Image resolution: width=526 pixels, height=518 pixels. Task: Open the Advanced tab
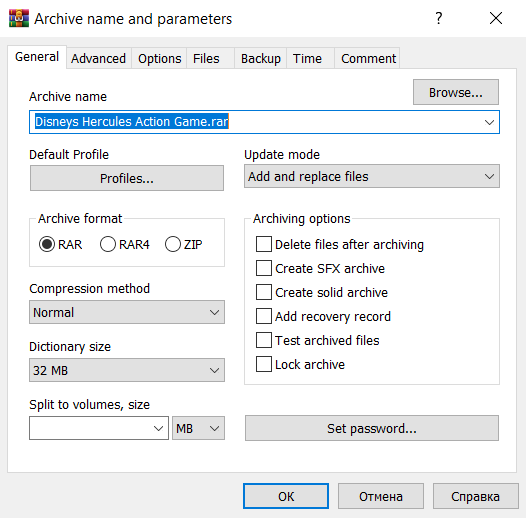(x=98, y=59)
